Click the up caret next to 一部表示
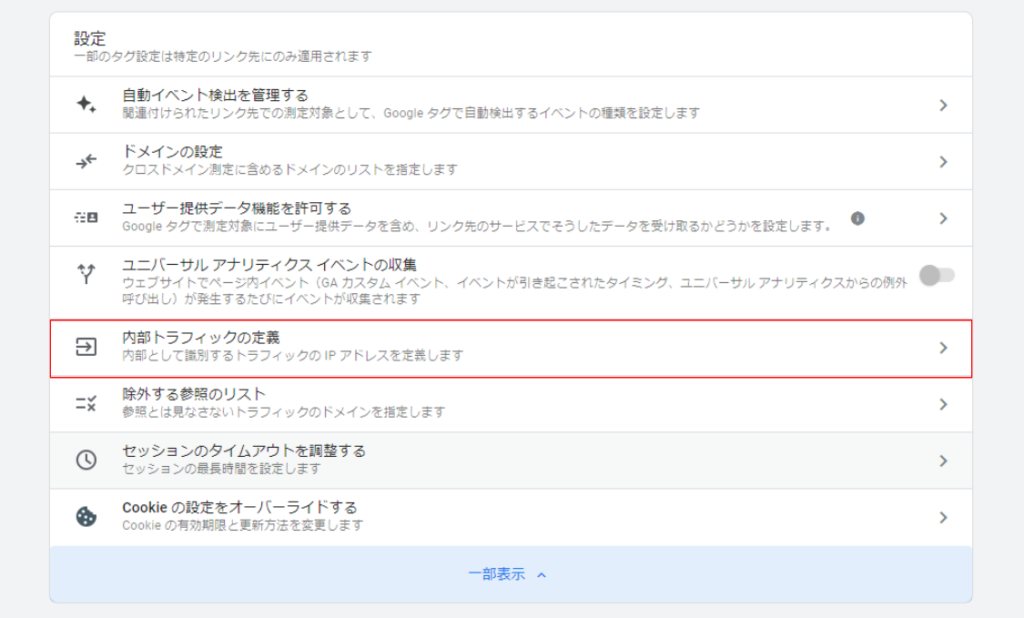The height and width of the screenshot is (618, 1024). tap(541, 575)
